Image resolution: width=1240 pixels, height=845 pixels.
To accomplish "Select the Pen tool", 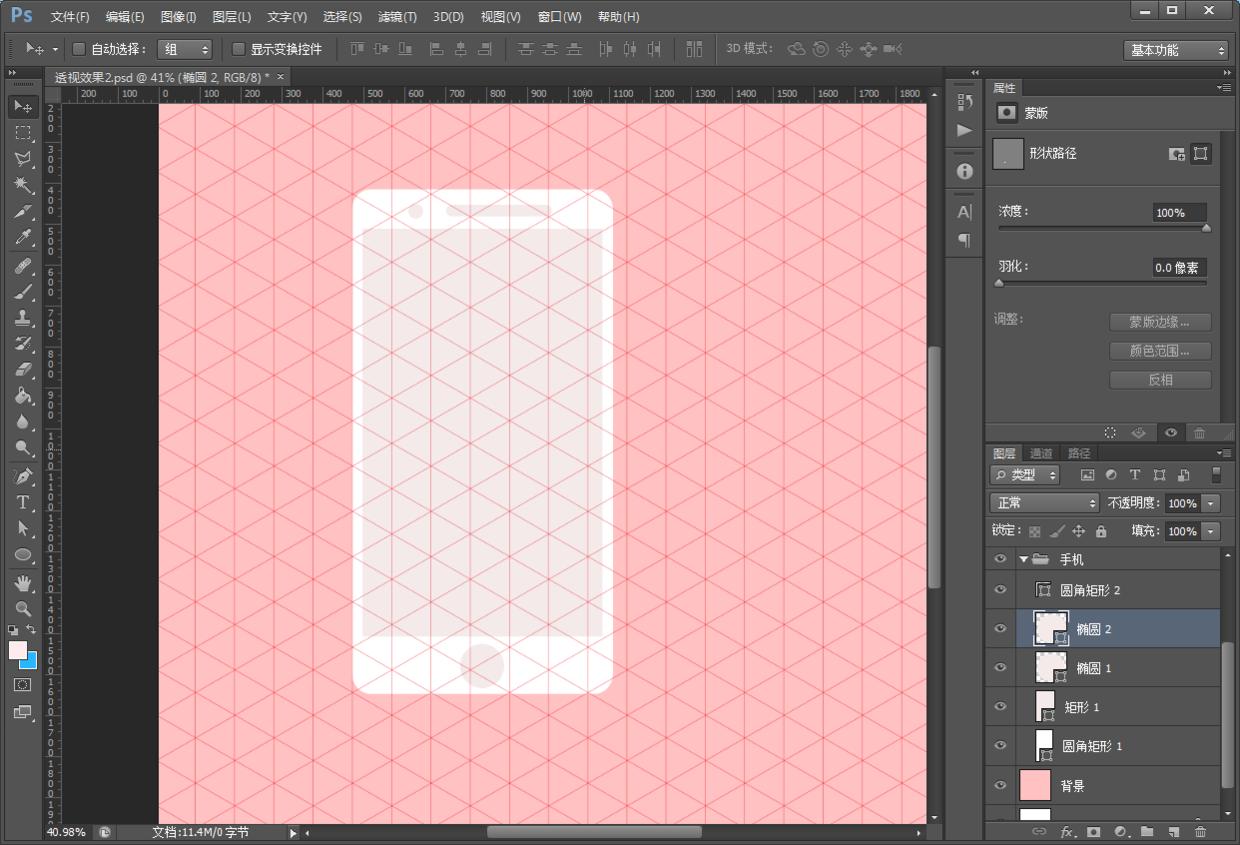I will 23,476.
